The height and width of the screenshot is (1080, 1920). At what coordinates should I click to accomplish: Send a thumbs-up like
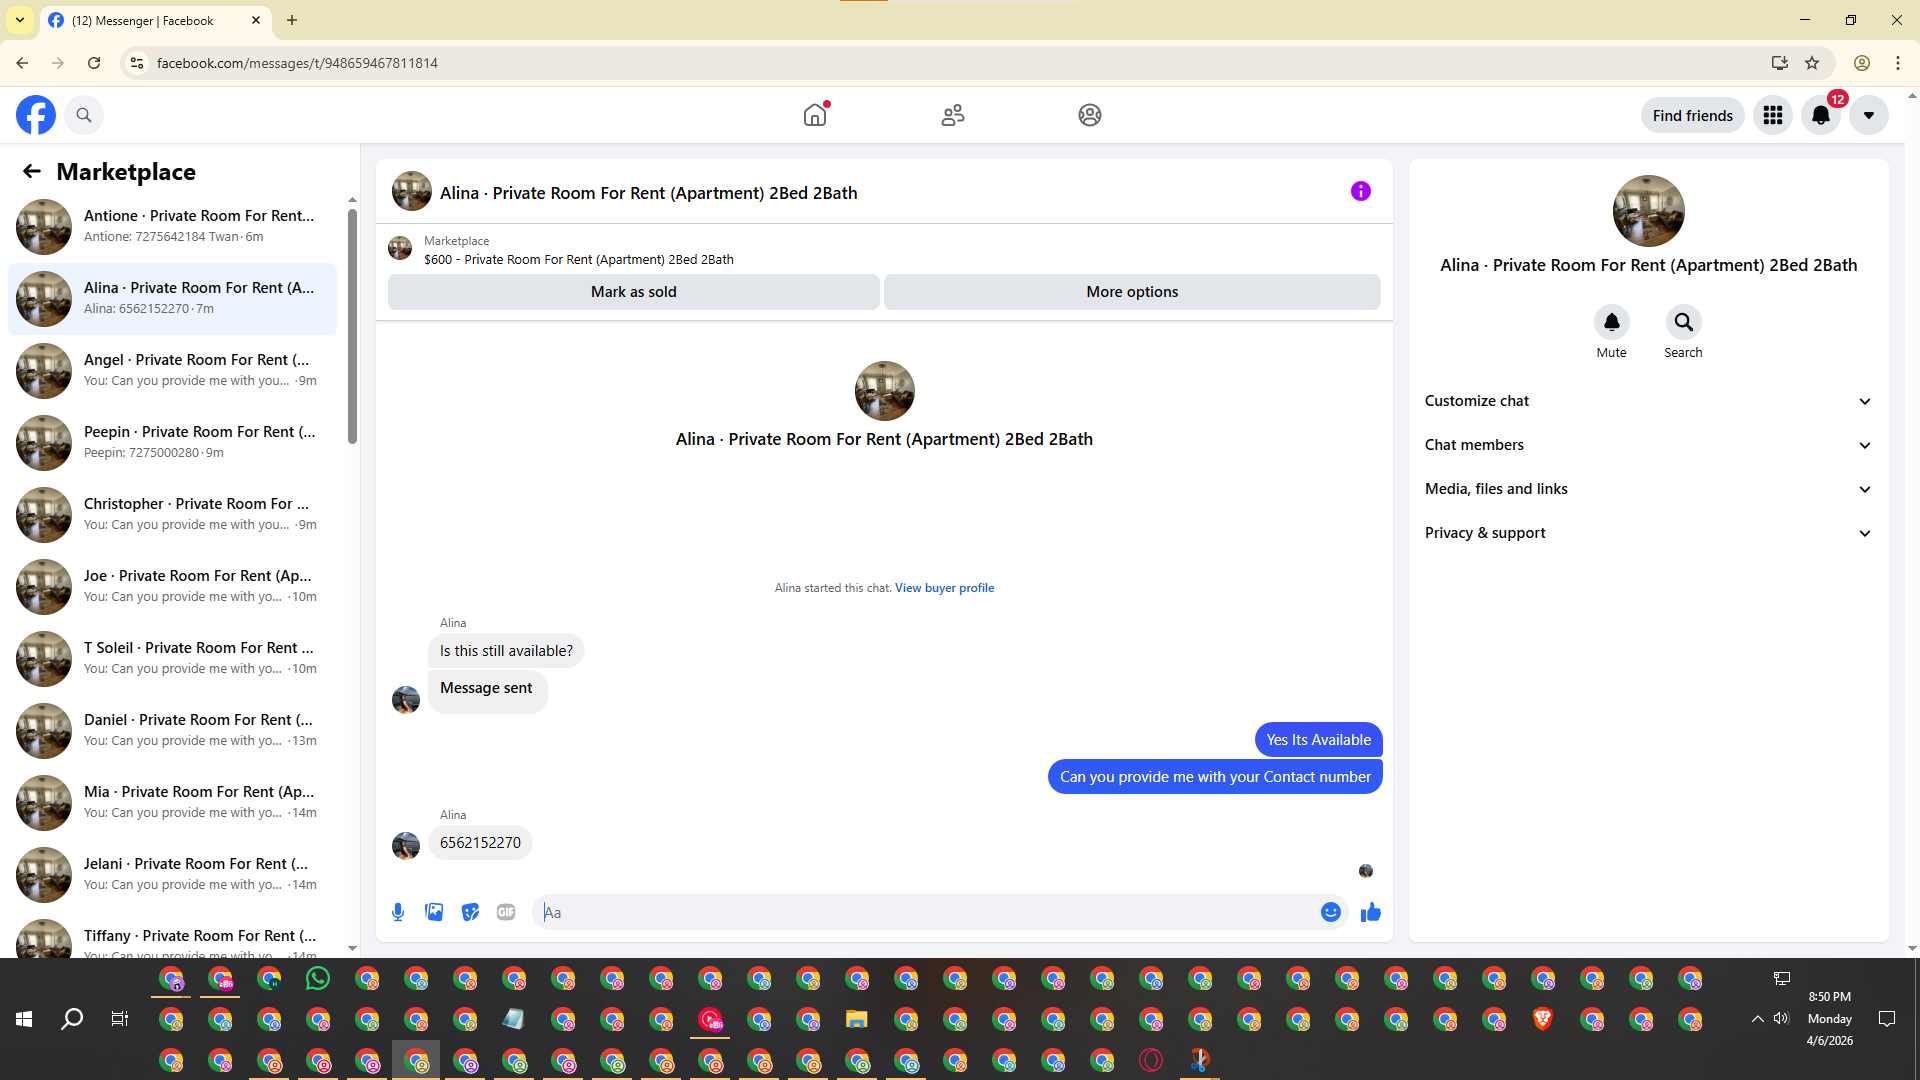click(1371, 912)
